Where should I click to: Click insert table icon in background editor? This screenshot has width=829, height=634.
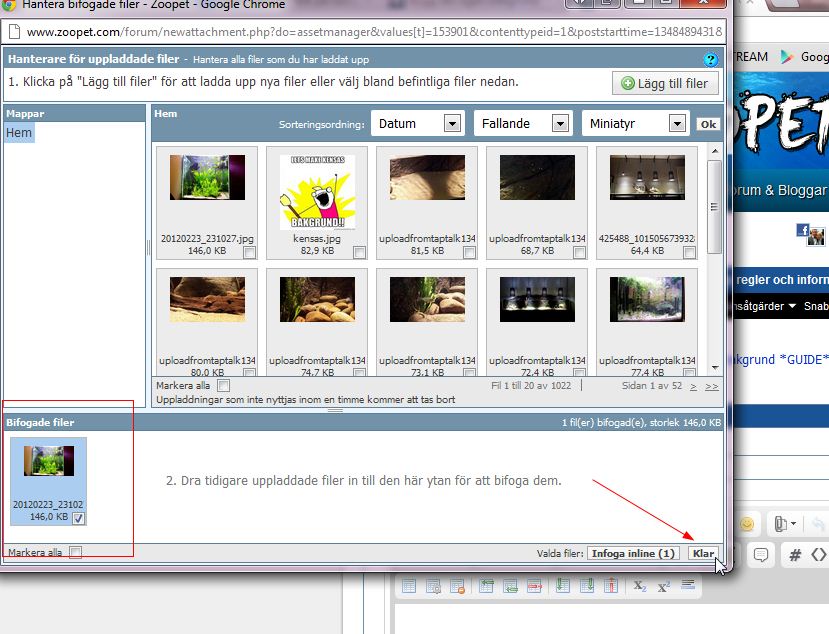[409, 586]
